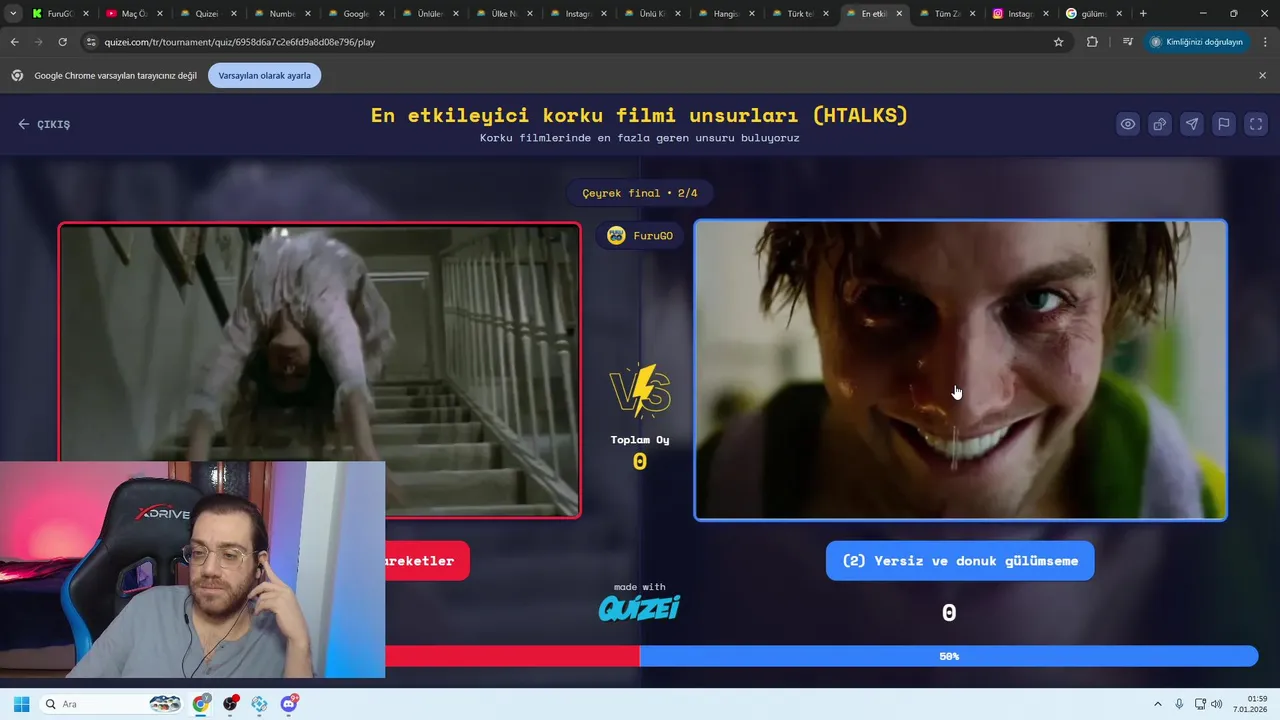Click the flag report icon
The width and height of the screenshot is (1280, 720).
click(x=1224, y=124)
